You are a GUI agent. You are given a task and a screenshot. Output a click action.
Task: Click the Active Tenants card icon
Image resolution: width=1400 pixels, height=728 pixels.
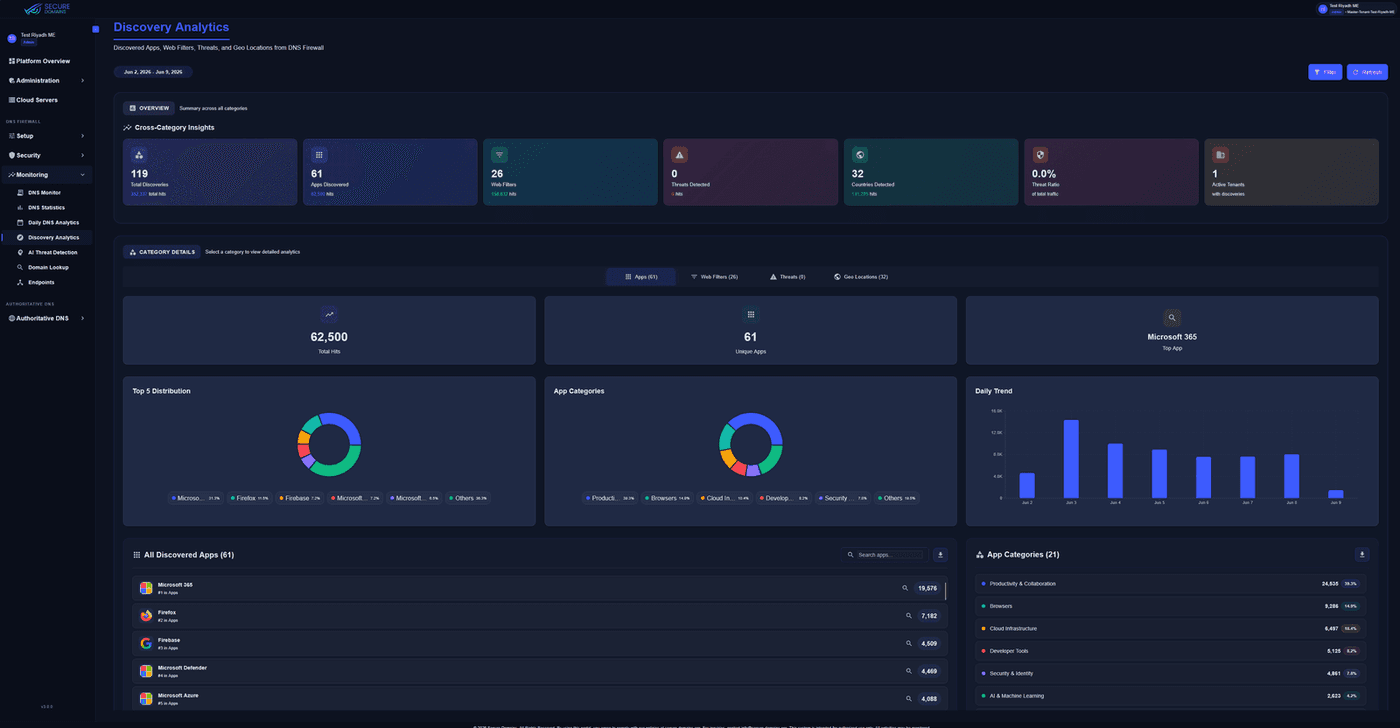tap(1220, 155)
